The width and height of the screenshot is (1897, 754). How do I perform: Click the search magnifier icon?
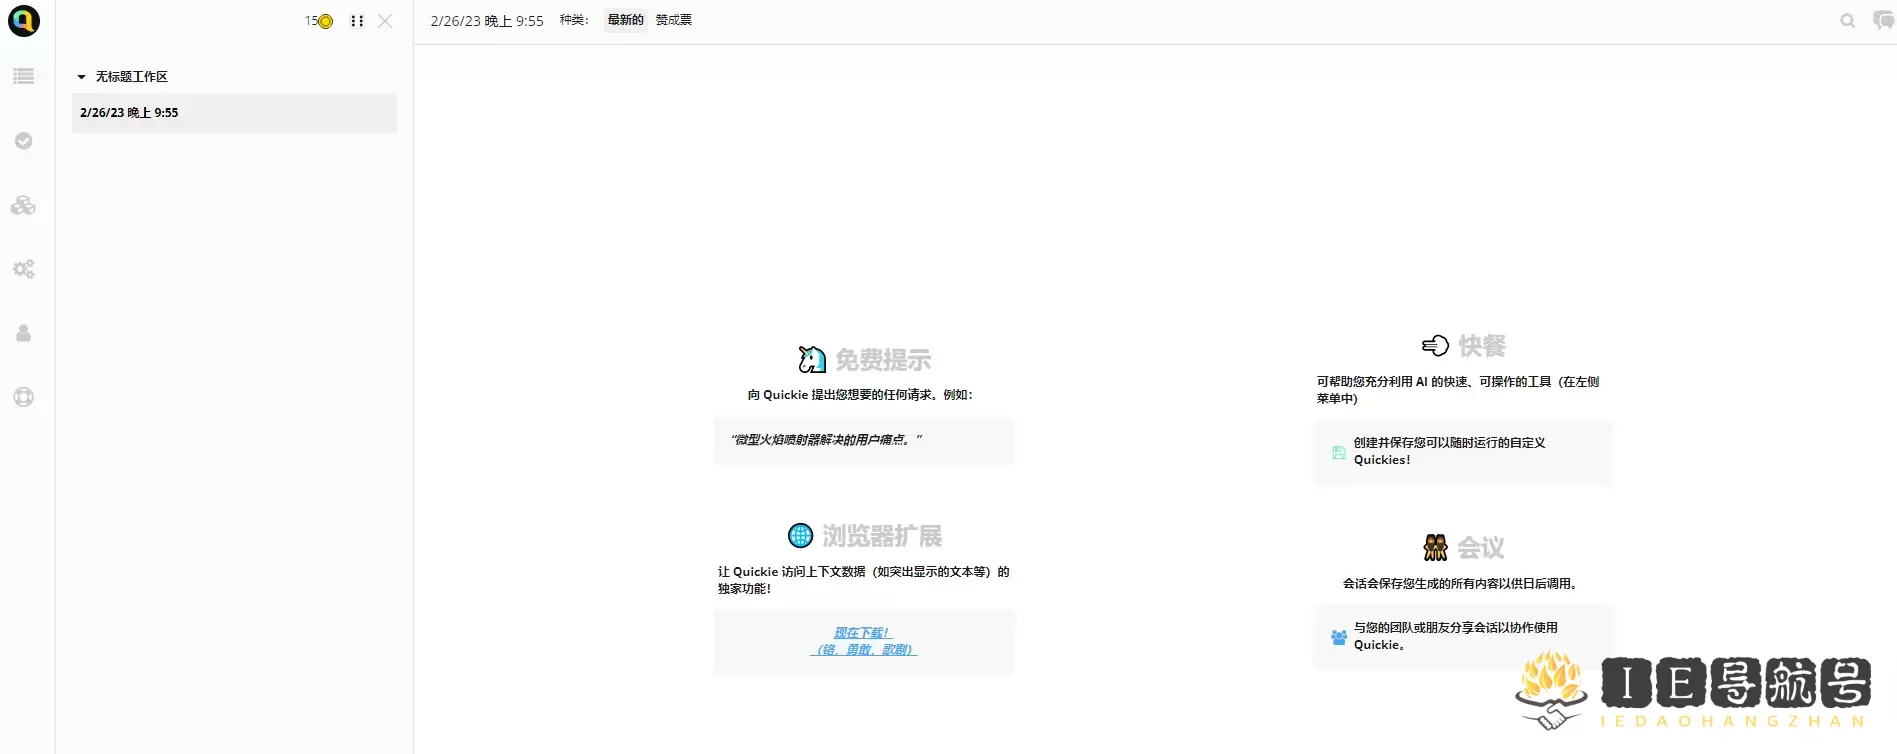click(1848, 21)
